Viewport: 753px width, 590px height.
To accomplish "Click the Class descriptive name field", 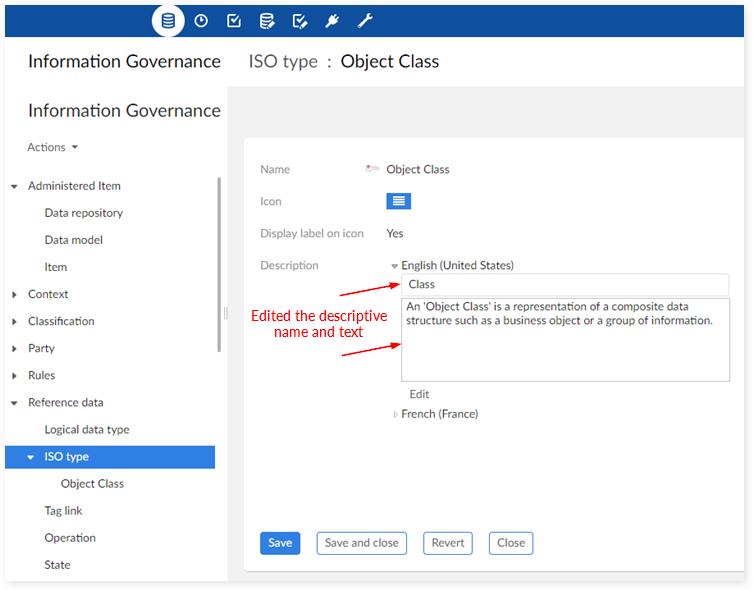I will click(565, 285).
